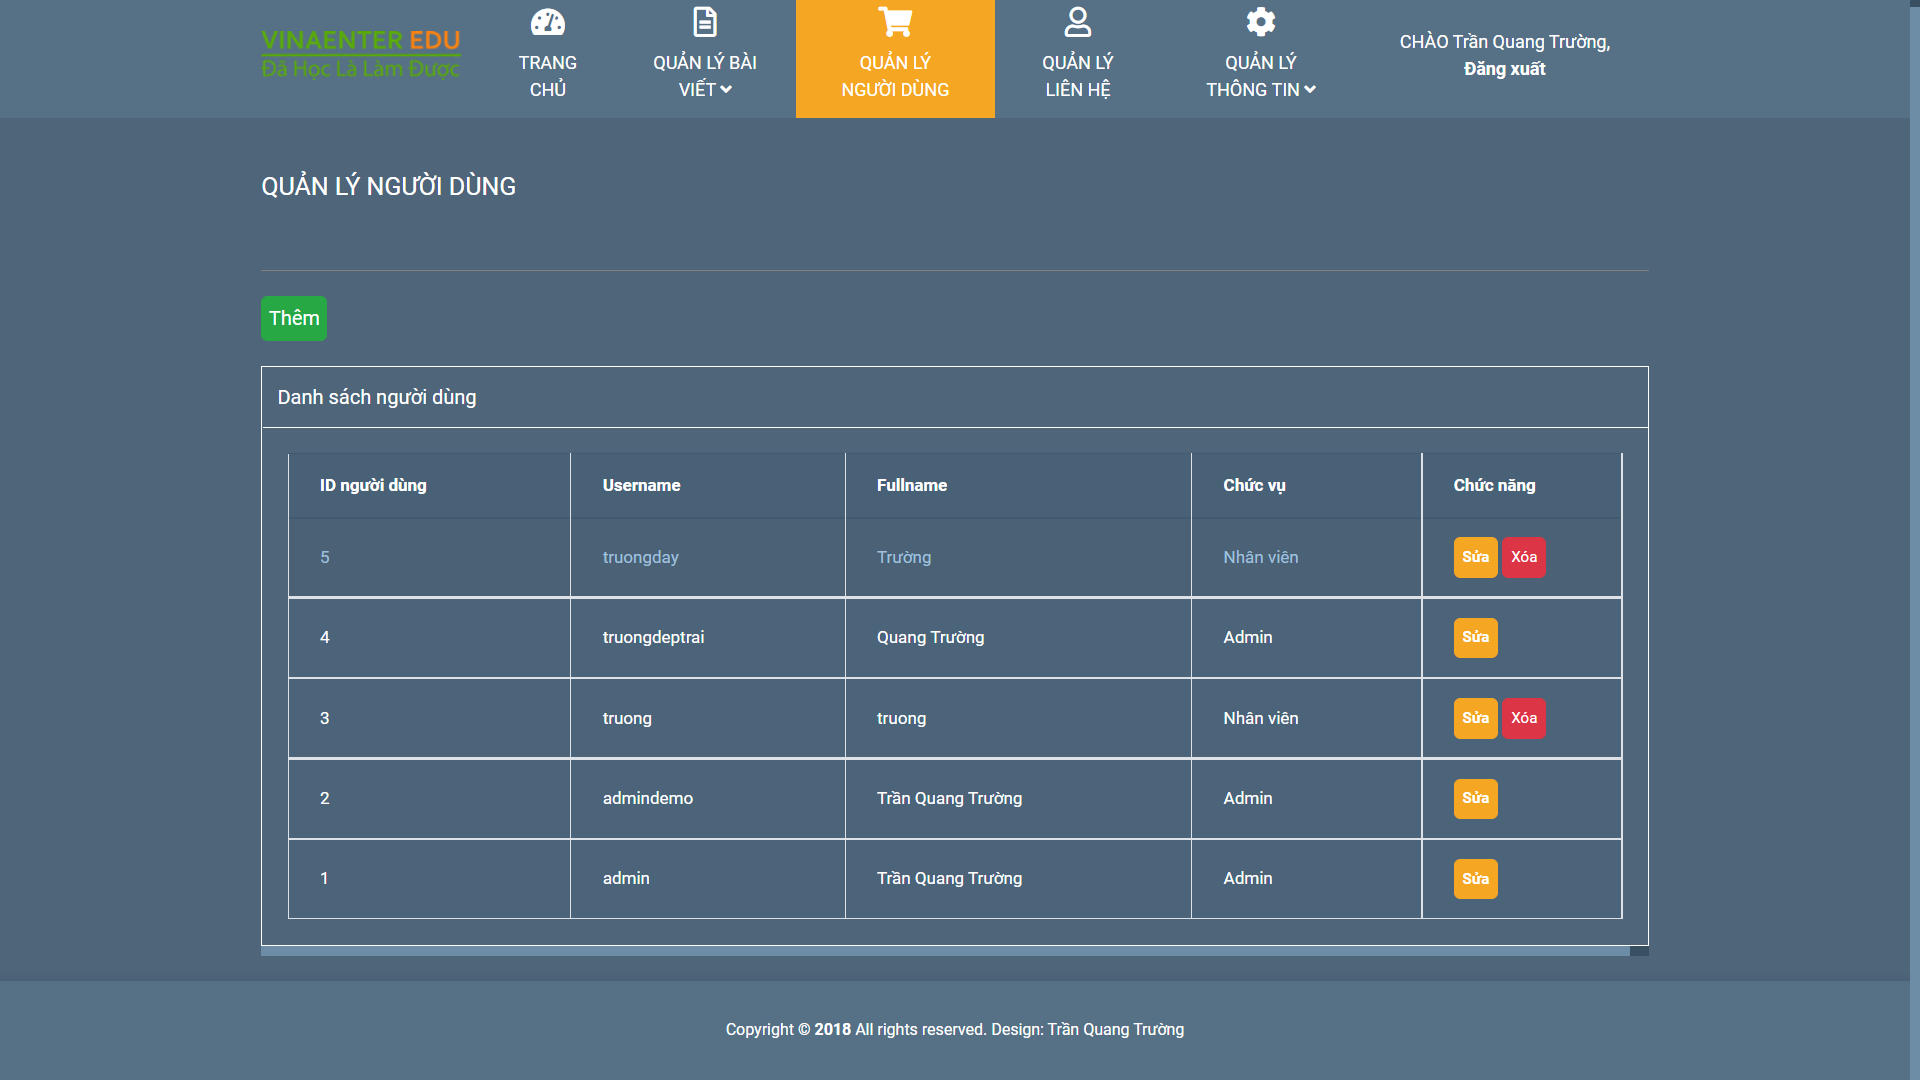Click the dashboard gauge icon for Trang Chủ

click(547, 22)
